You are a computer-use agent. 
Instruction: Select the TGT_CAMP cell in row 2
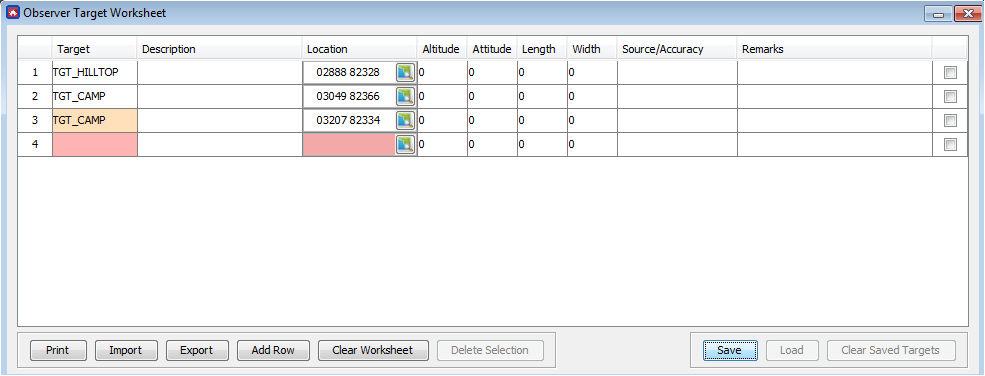click(x=95, y=97)
